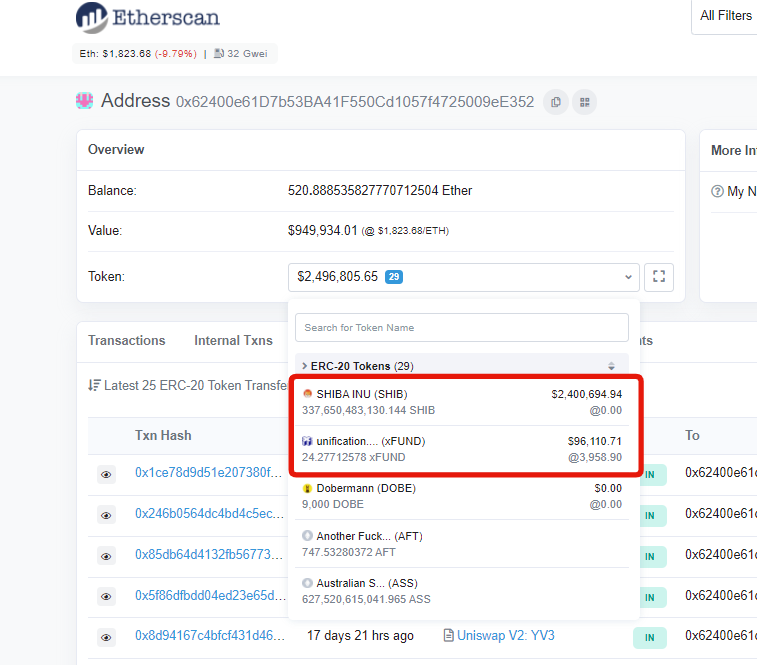The width and height of the screenshot is (757, 665).
Task: Collapse the ERC-20 Tokens (29) group
Action: pyautogui.click(x=357, y=366)
